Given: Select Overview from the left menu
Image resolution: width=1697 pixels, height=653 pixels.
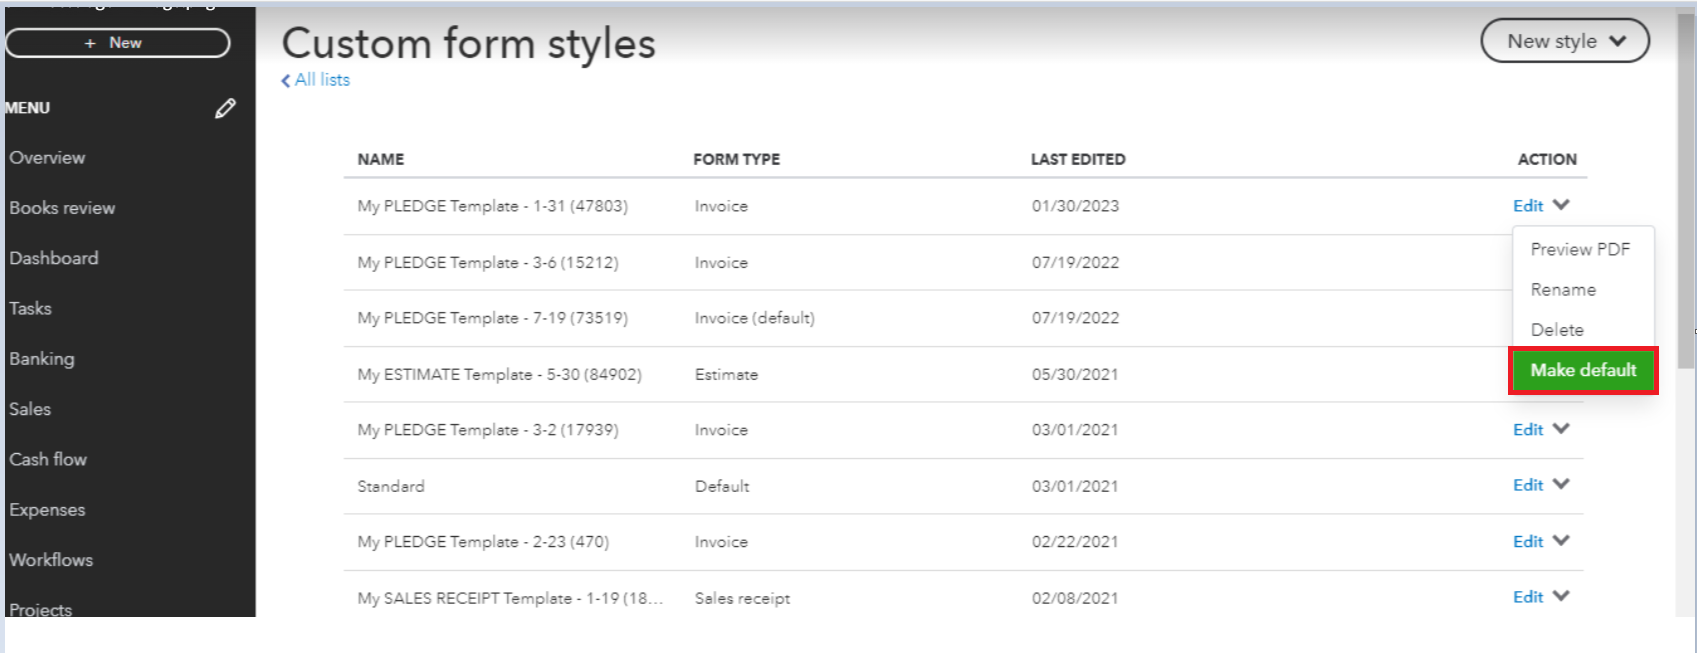Looking at the screenshot, I should 47,157.
